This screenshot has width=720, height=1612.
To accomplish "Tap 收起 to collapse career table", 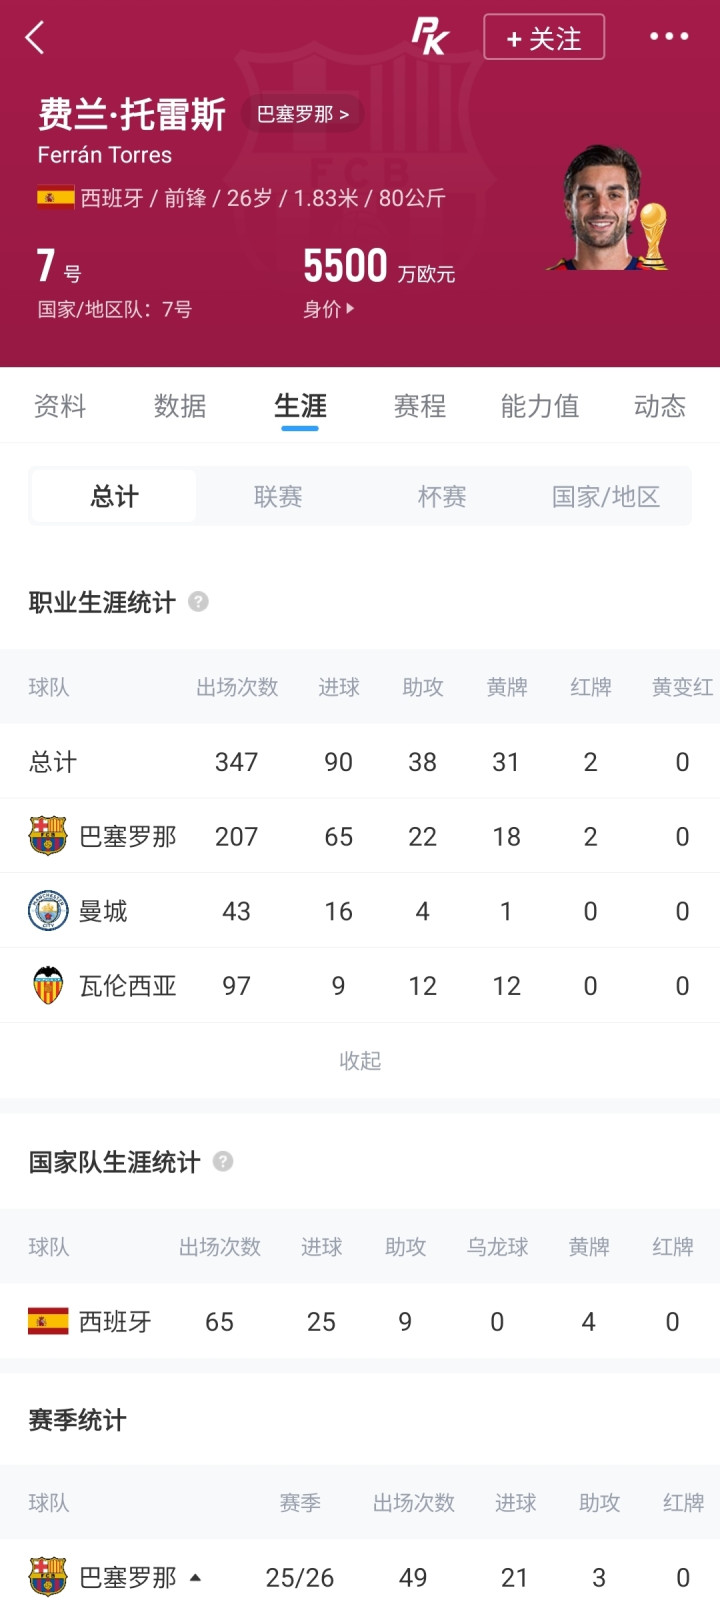I will tap(360, 1061).
